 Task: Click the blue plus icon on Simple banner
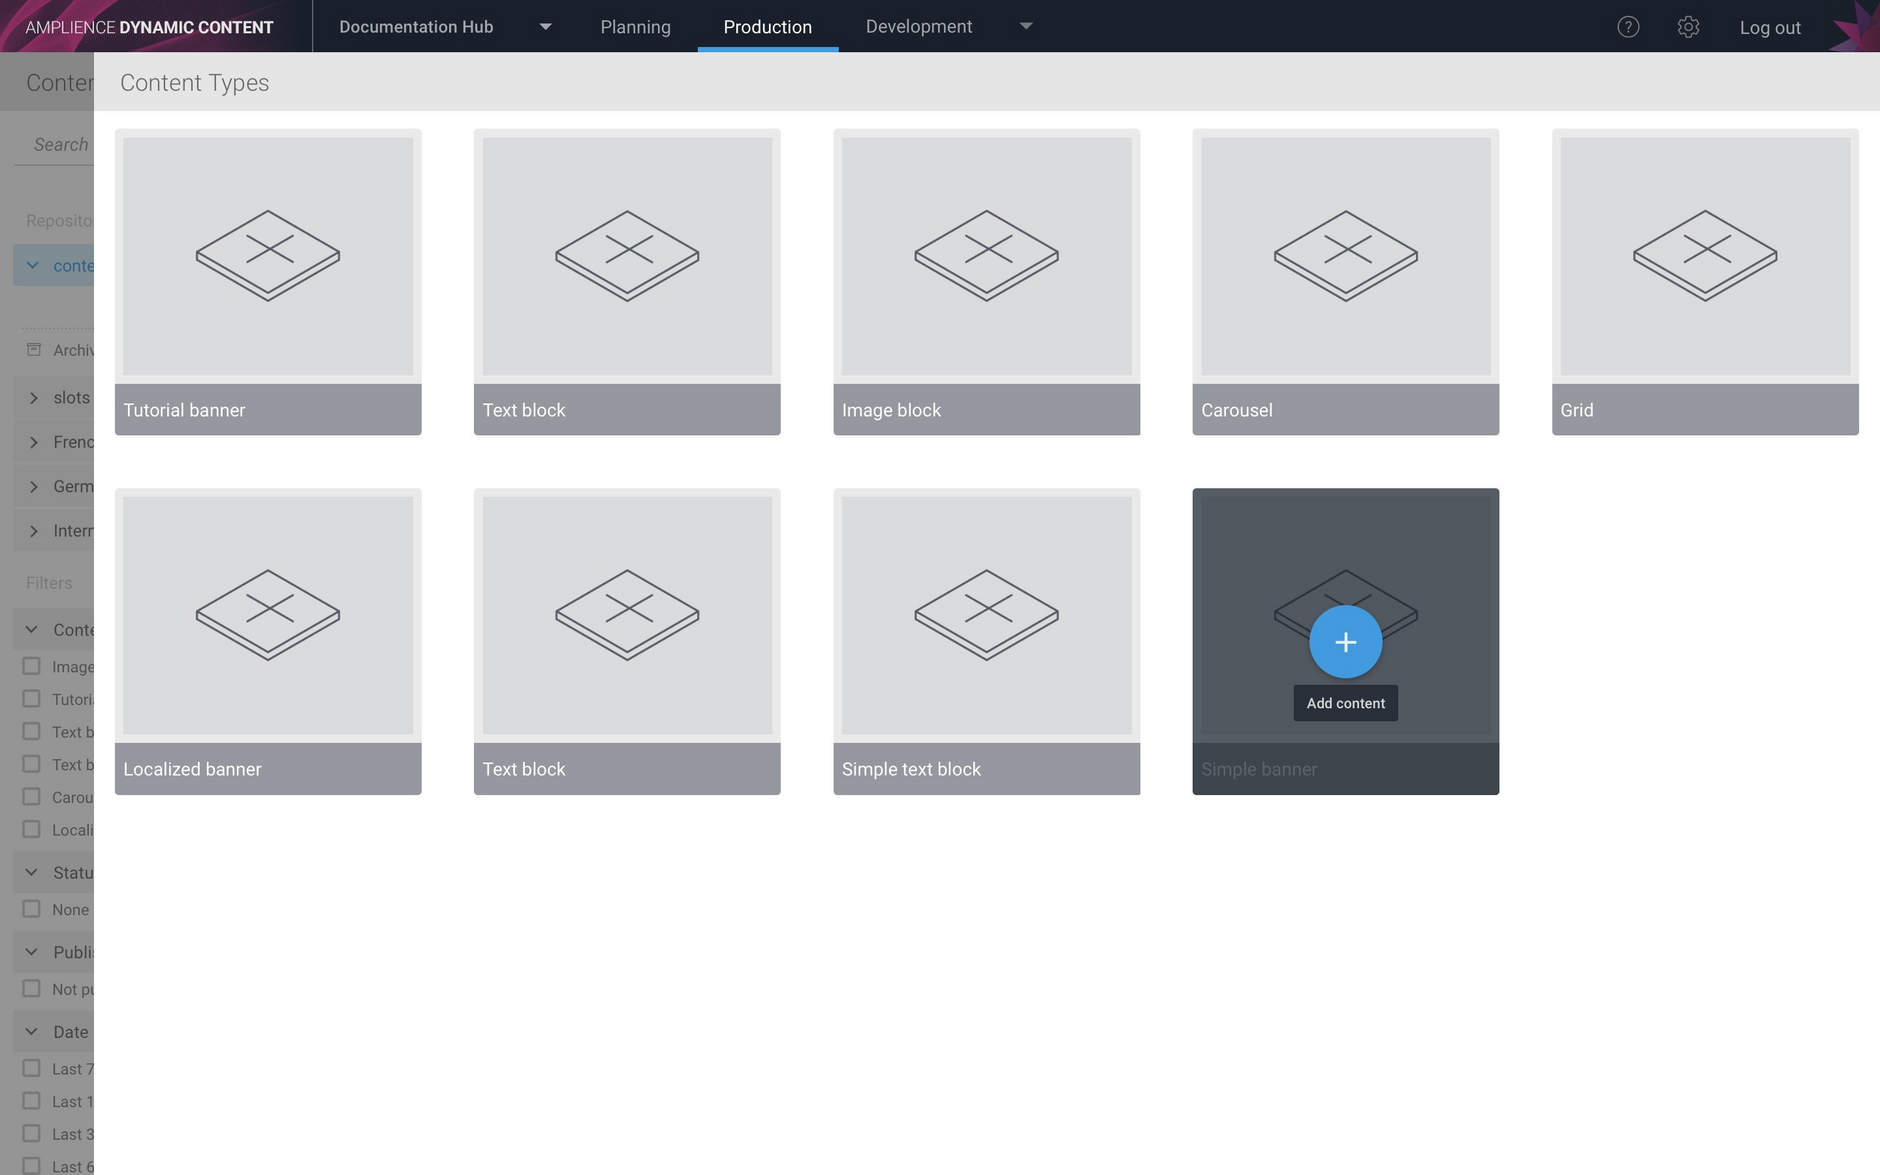[1345, 641]
